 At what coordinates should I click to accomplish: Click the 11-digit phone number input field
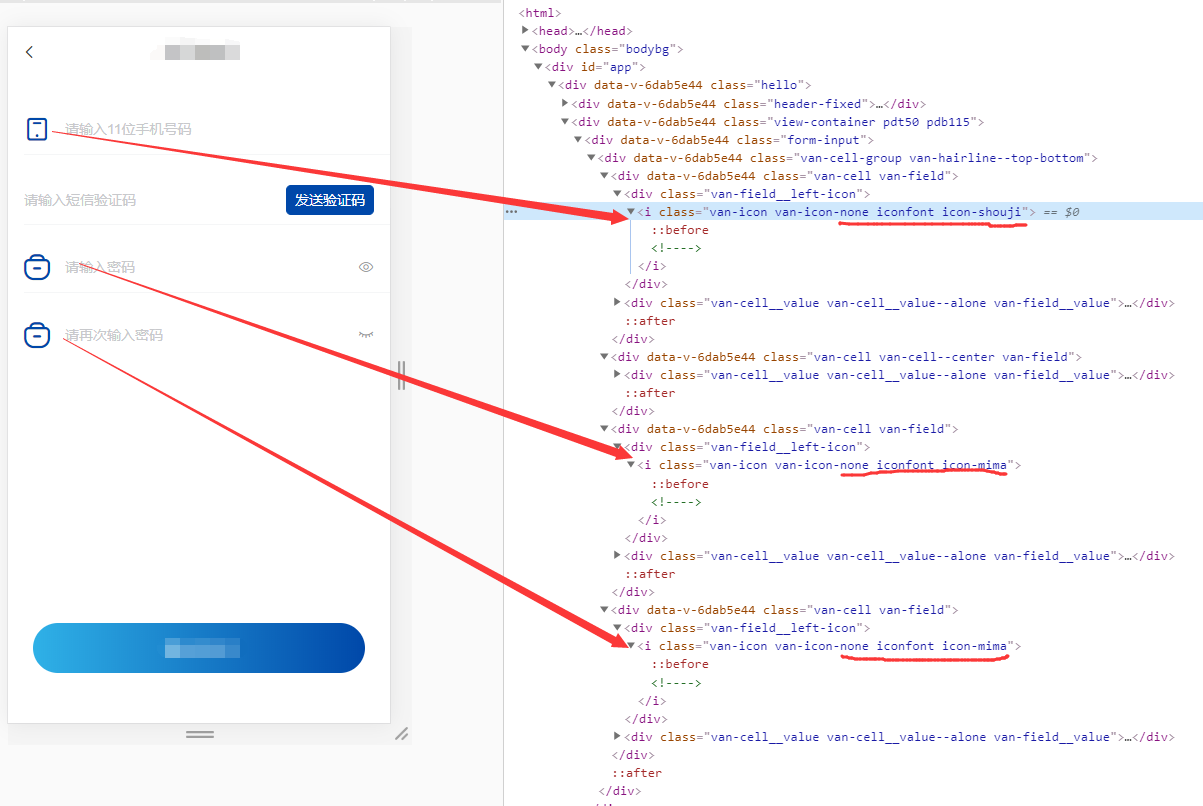click(x=150, y=129)
